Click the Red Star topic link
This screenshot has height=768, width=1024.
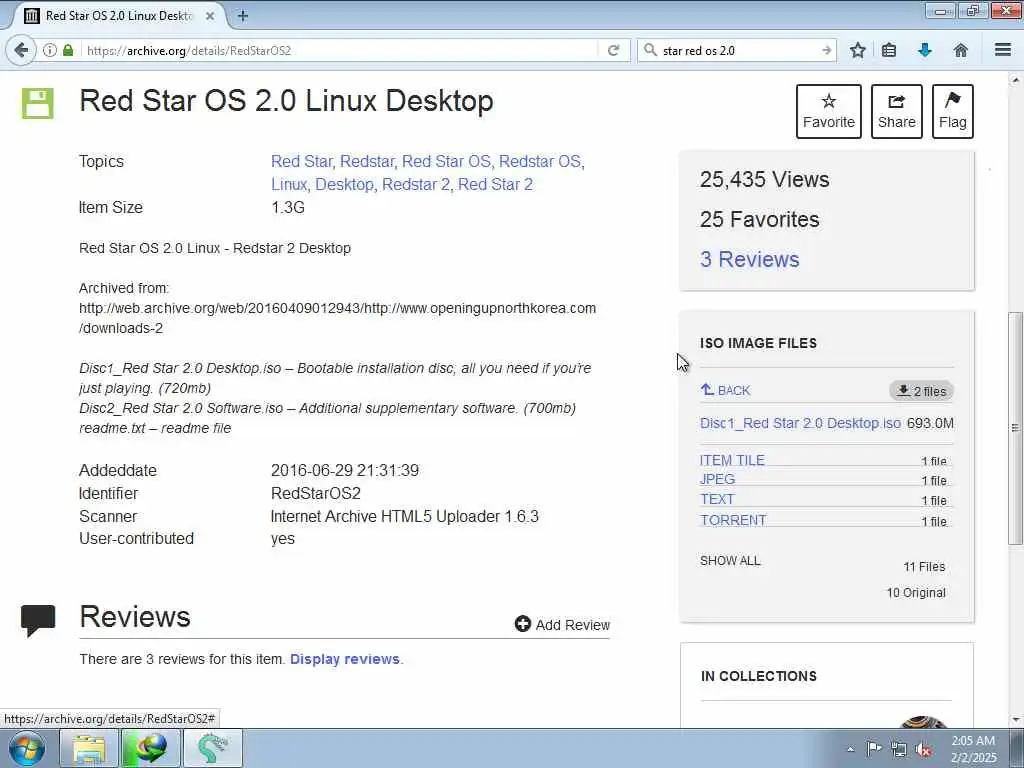(x=301, y=161)
